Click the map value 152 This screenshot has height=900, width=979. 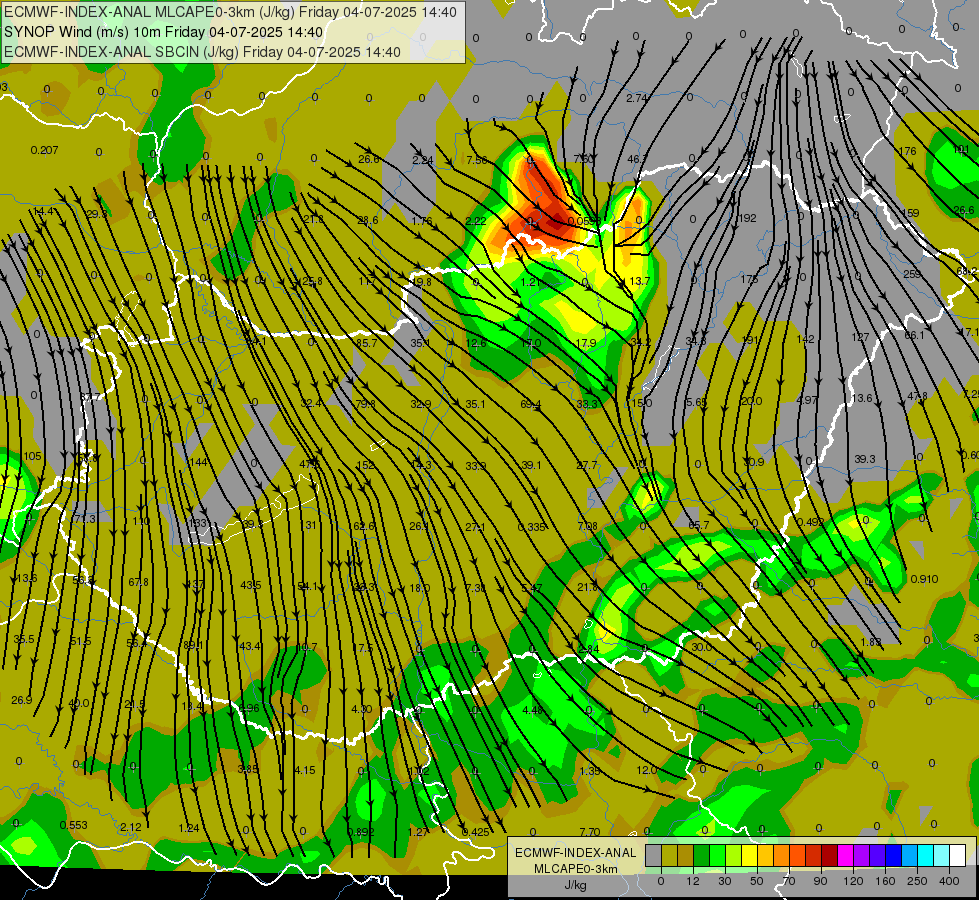click(x=365, y=465)
